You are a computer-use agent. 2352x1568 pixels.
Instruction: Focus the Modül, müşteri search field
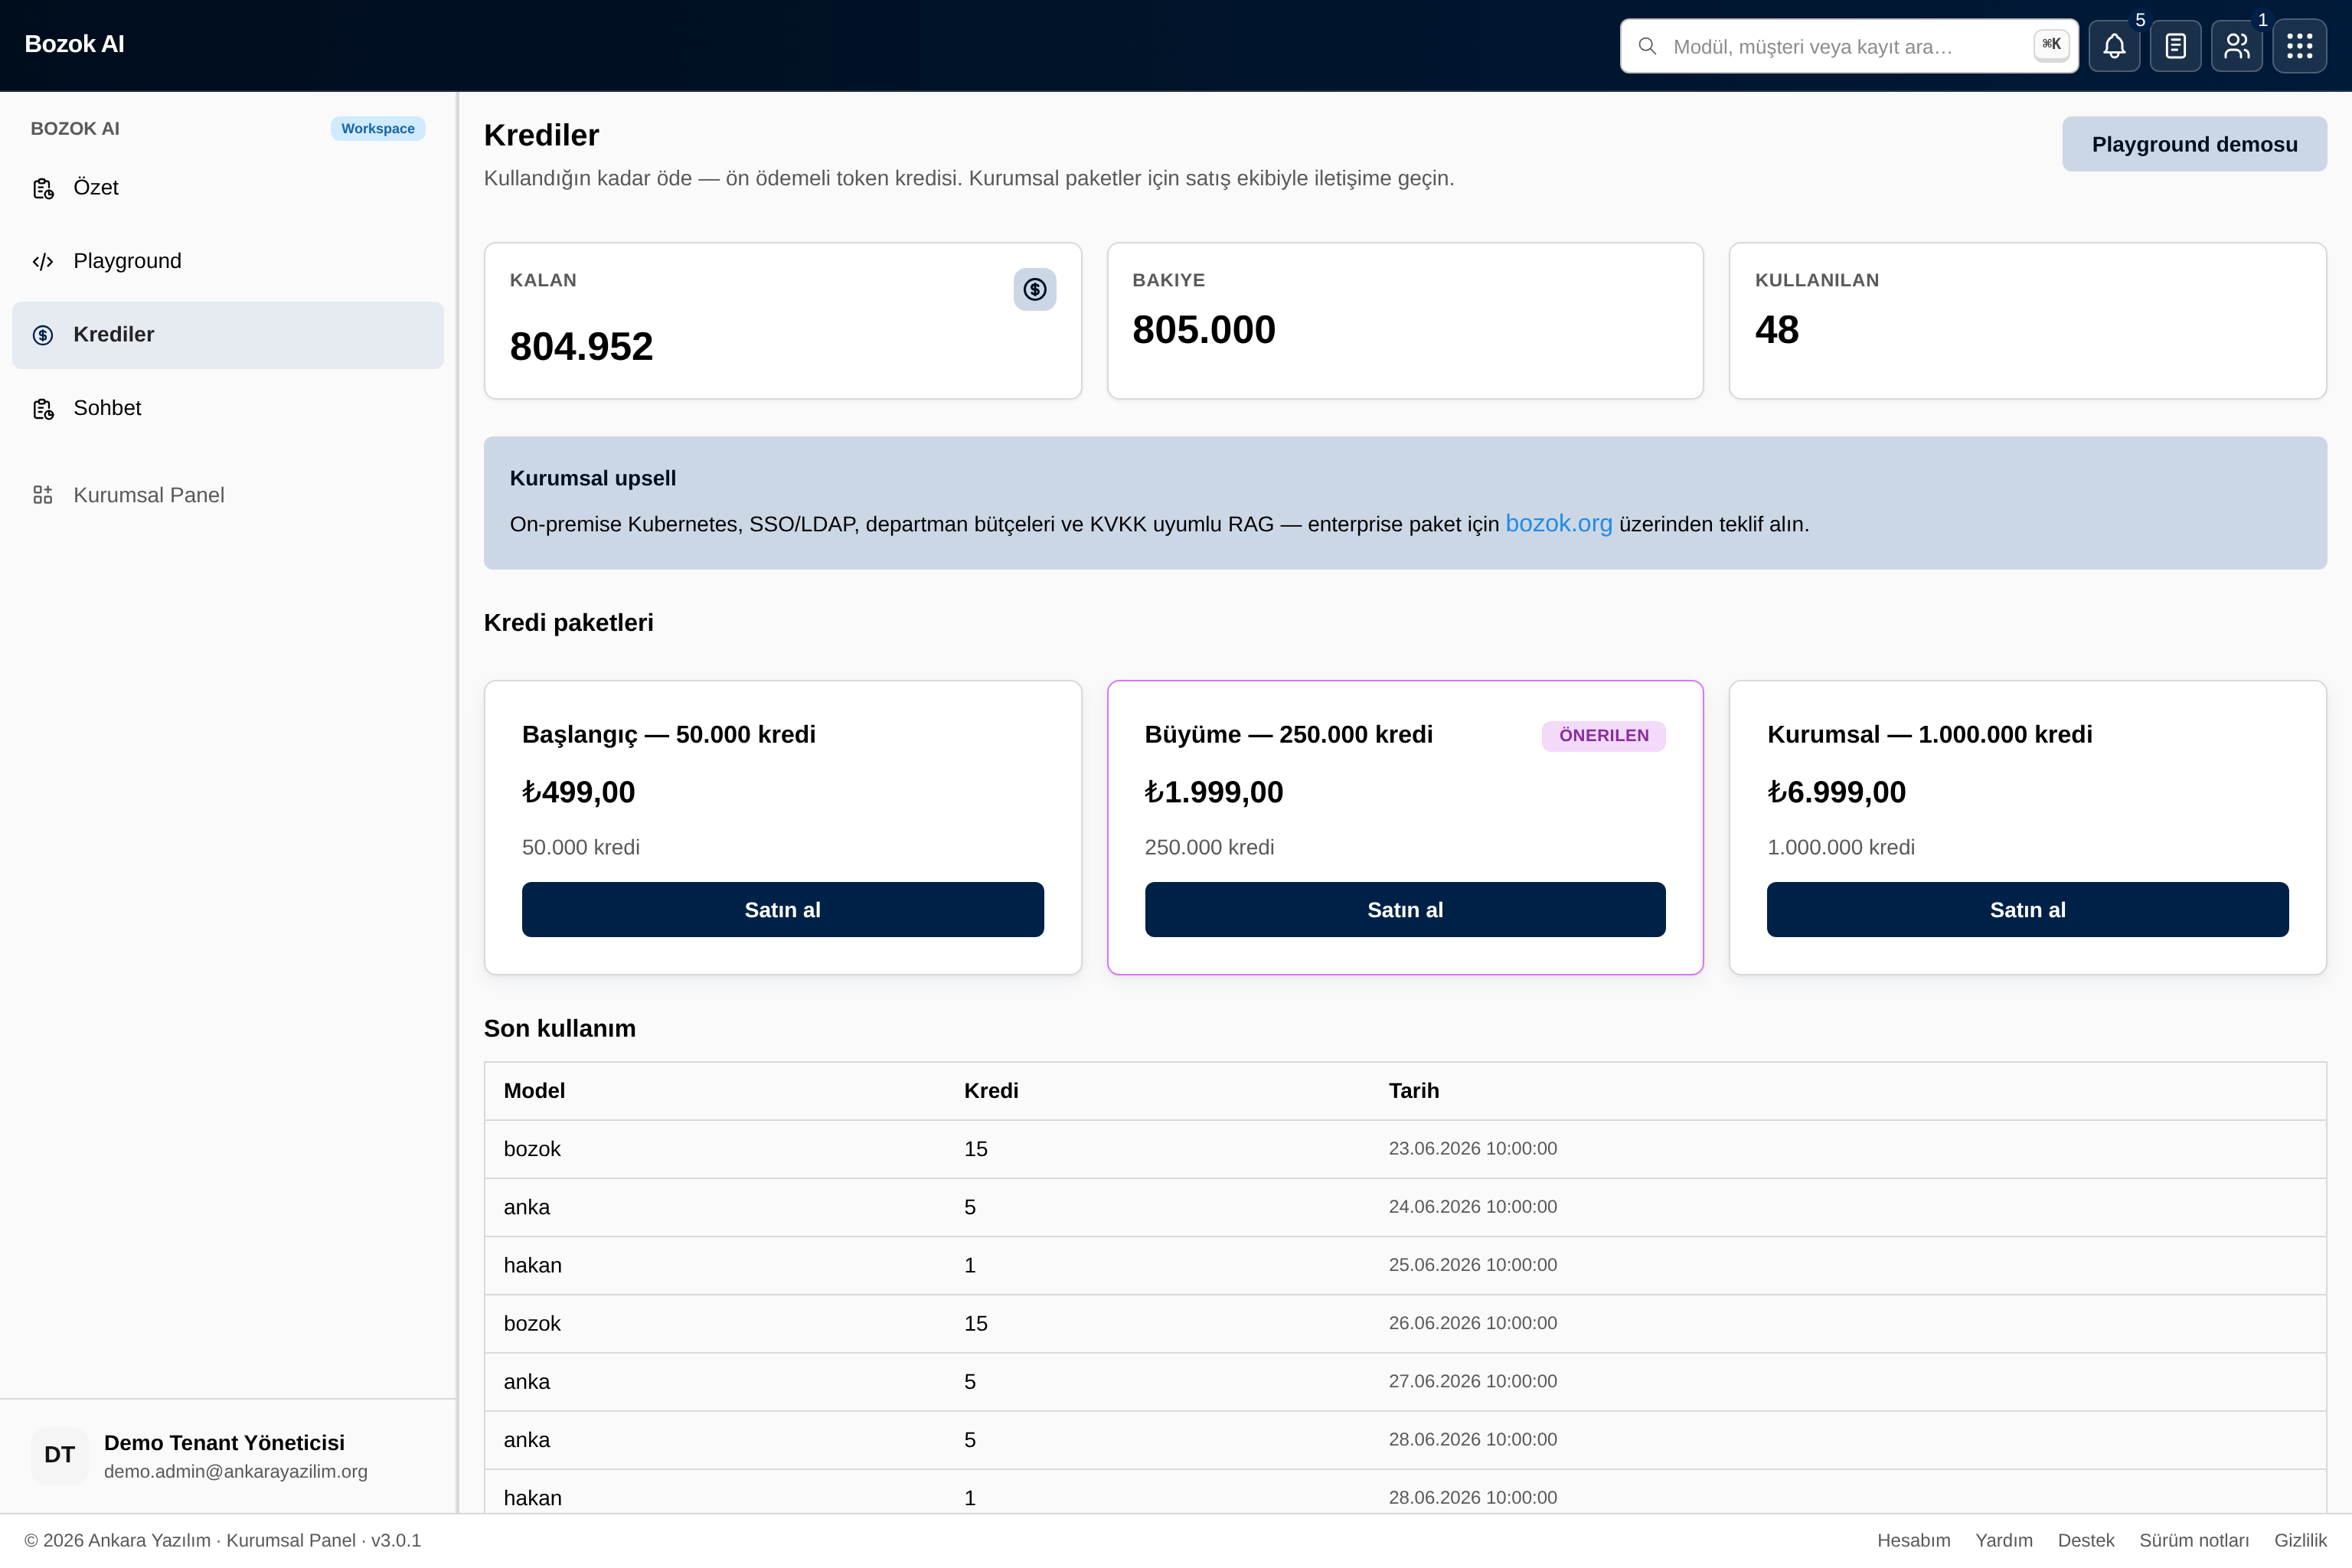(x=1848, y=46)
